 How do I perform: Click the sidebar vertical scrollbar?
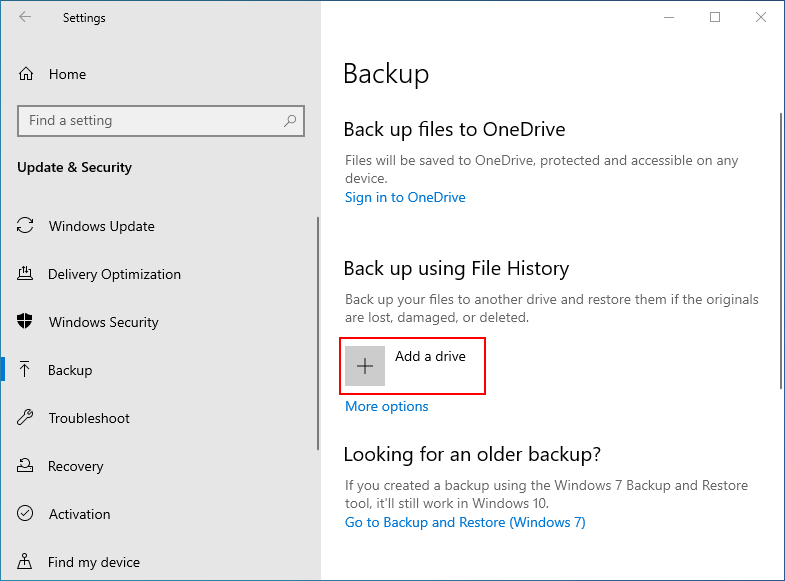click(318, 333)
